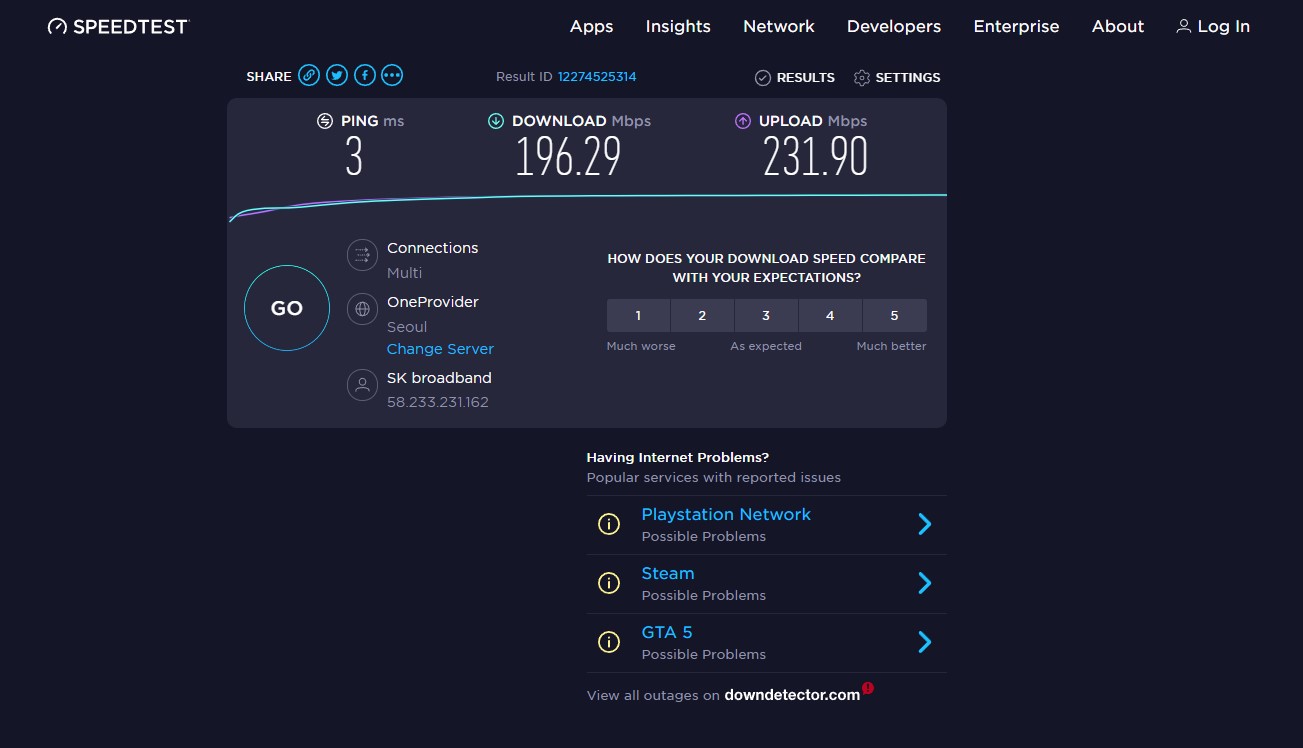Open the About menu
Image resolution: width=1303 pixels, height=748 pixels.
pyautogui.click(x=1118, y=27)
